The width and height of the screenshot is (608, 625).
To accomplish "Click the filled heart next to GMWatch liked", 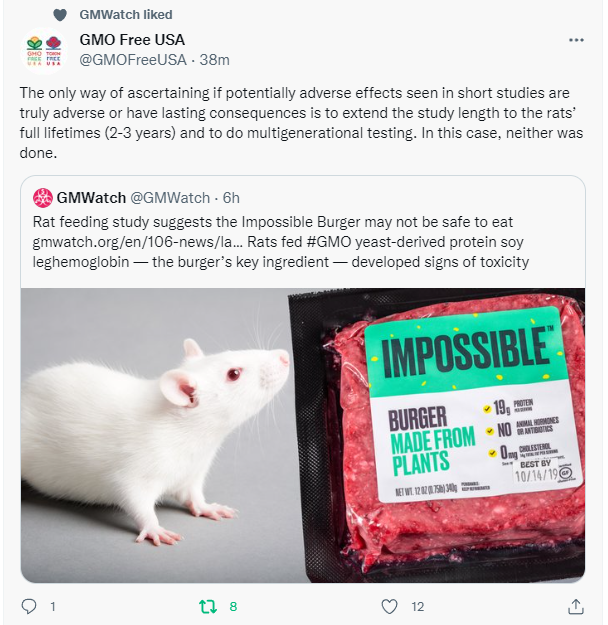I will 60,15.
